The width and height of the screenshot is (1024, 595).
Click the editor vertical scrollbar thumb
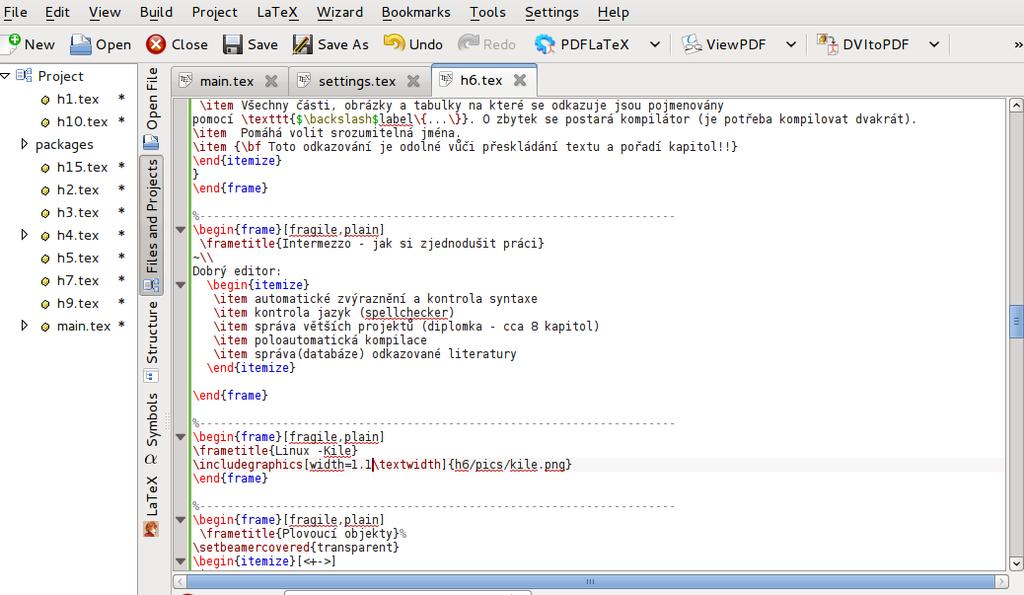[1016, 321]
